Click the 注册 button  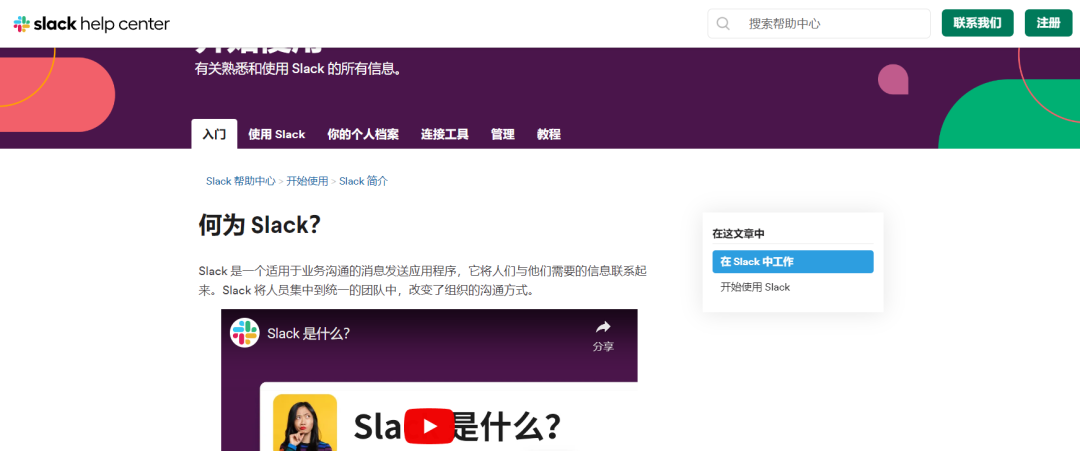[1048, 23]
